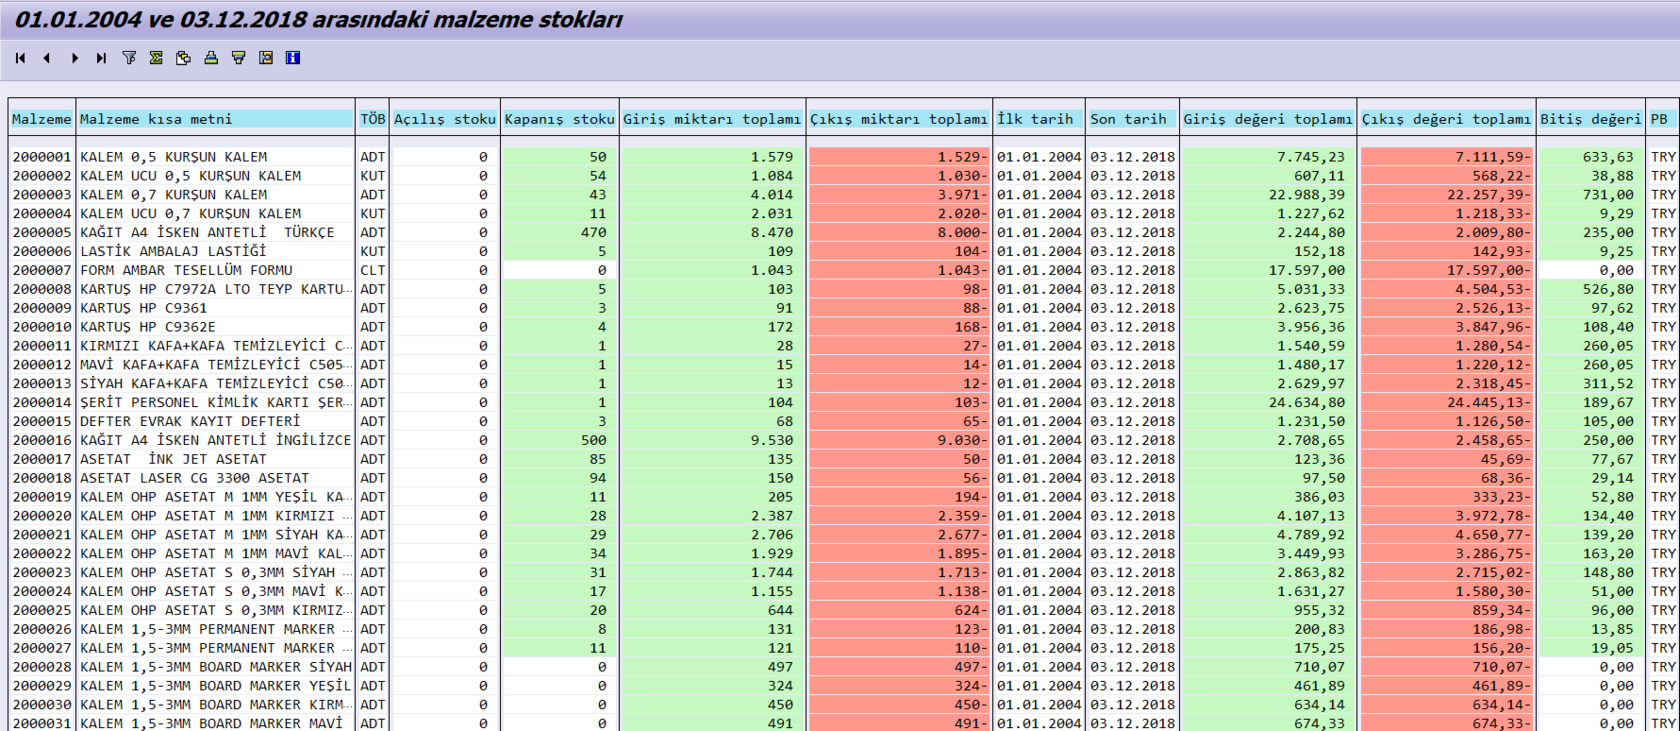Click text DEFTER EVRAK KAYIT DEFTERİ
The width and height of the screenshot is (1680, 731).
pyautogui.click(x=190, y=421)
